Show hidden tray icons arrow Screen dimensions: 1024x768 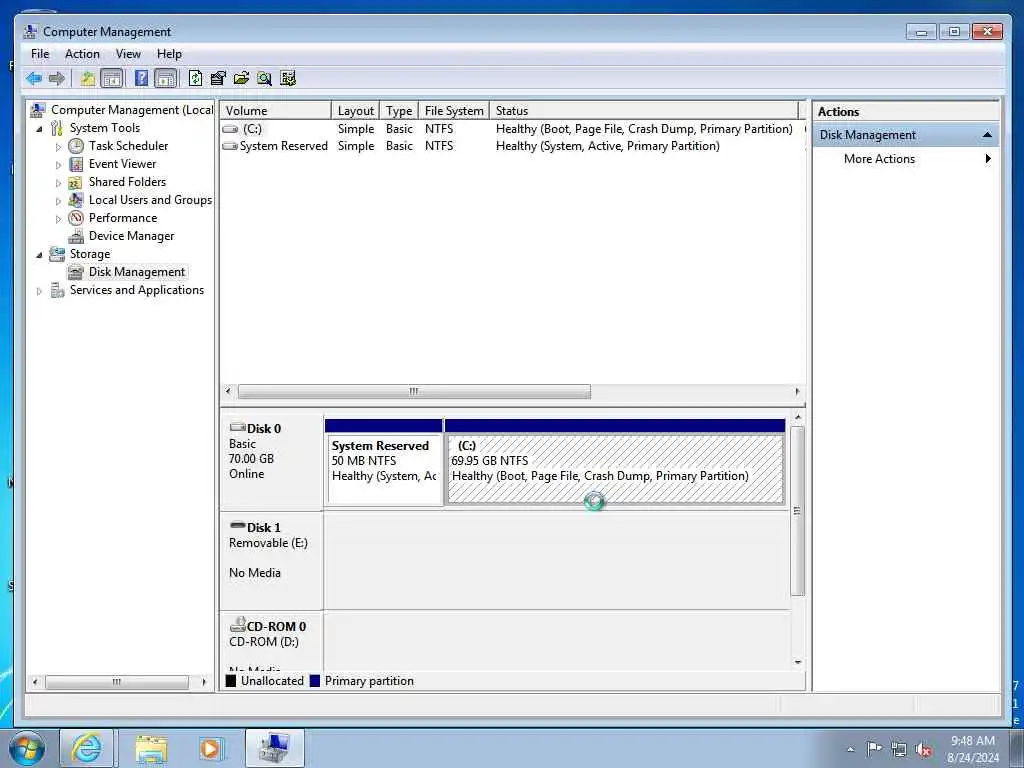click(850, 750)
